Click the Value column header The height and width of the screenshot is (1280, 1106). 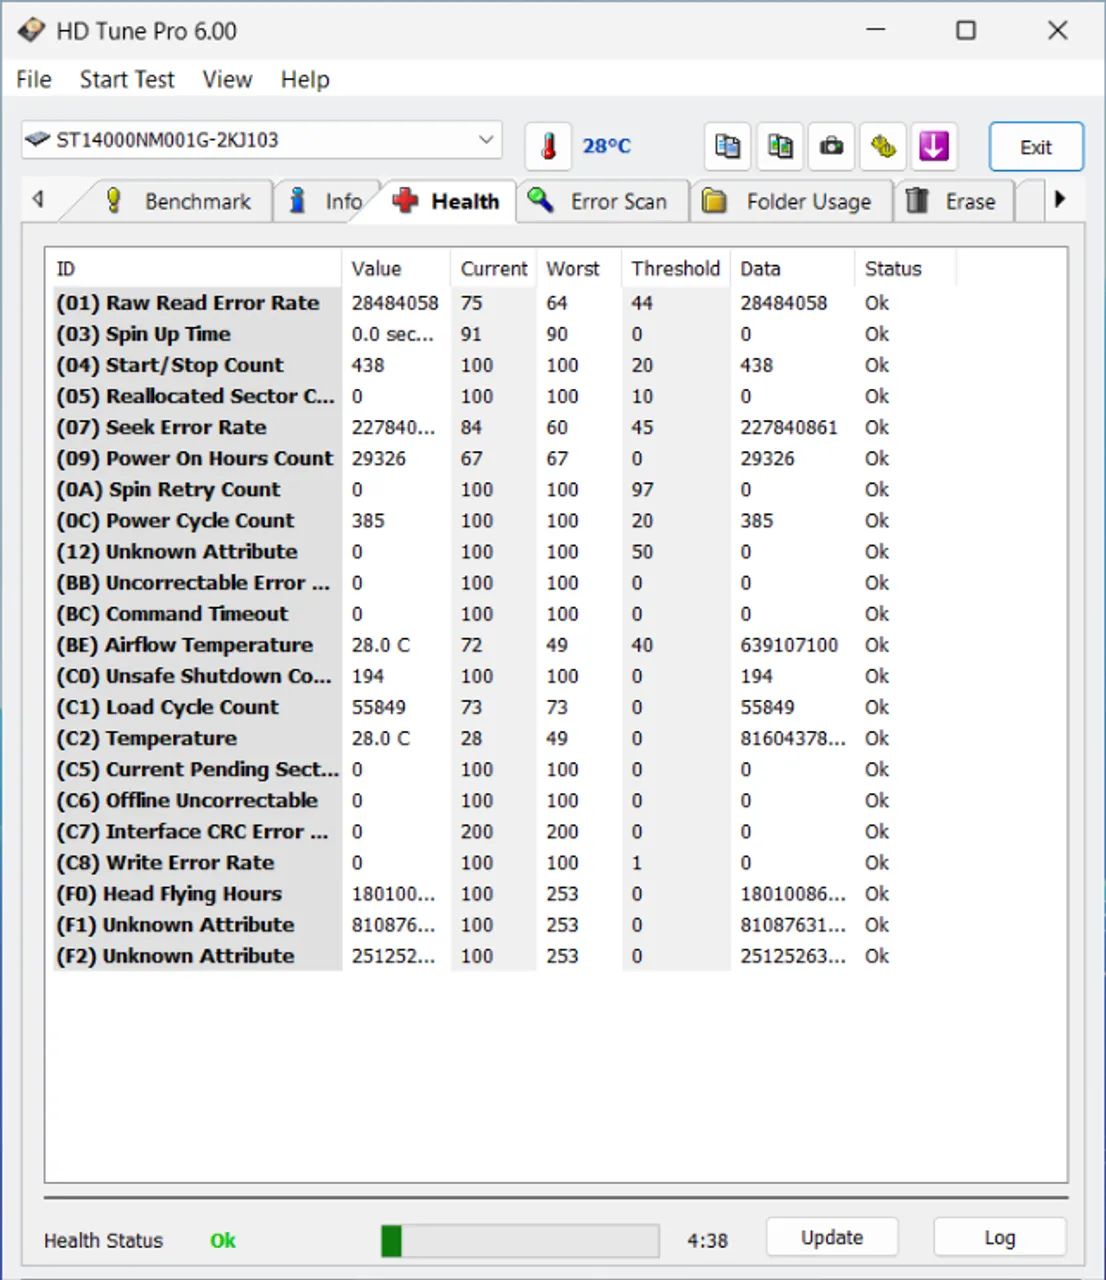[x=396, y=268]
